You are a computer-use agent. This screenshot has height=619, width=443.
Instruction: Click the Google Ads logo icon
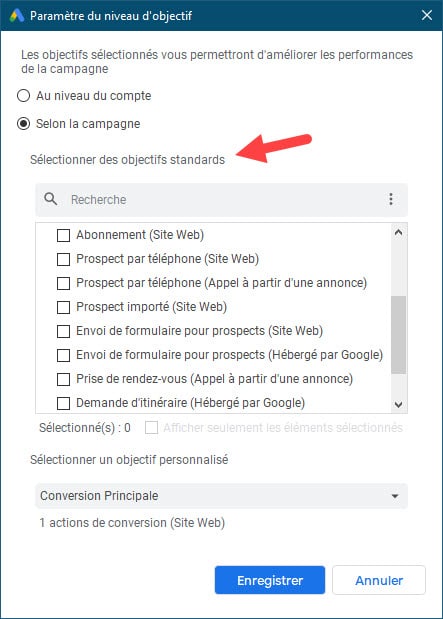pos(17,15)
